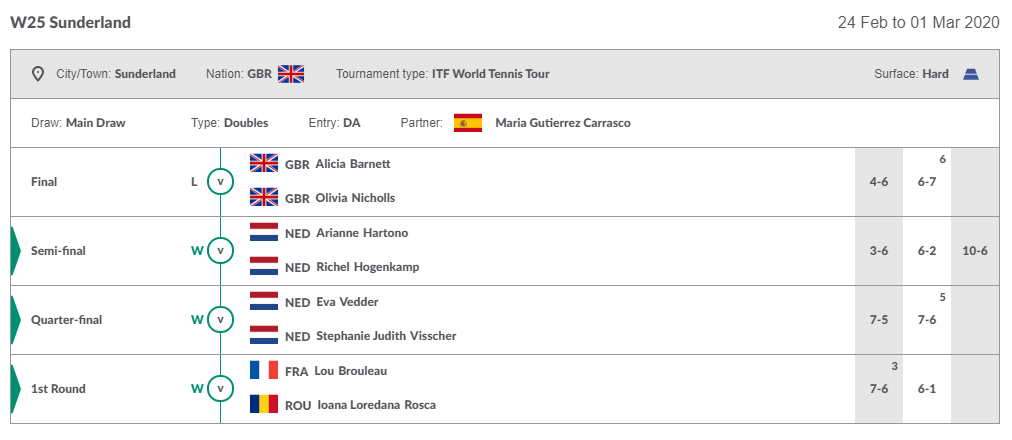
Task: Open Richel Hogenkamp player profile
Action: (368, 267)
